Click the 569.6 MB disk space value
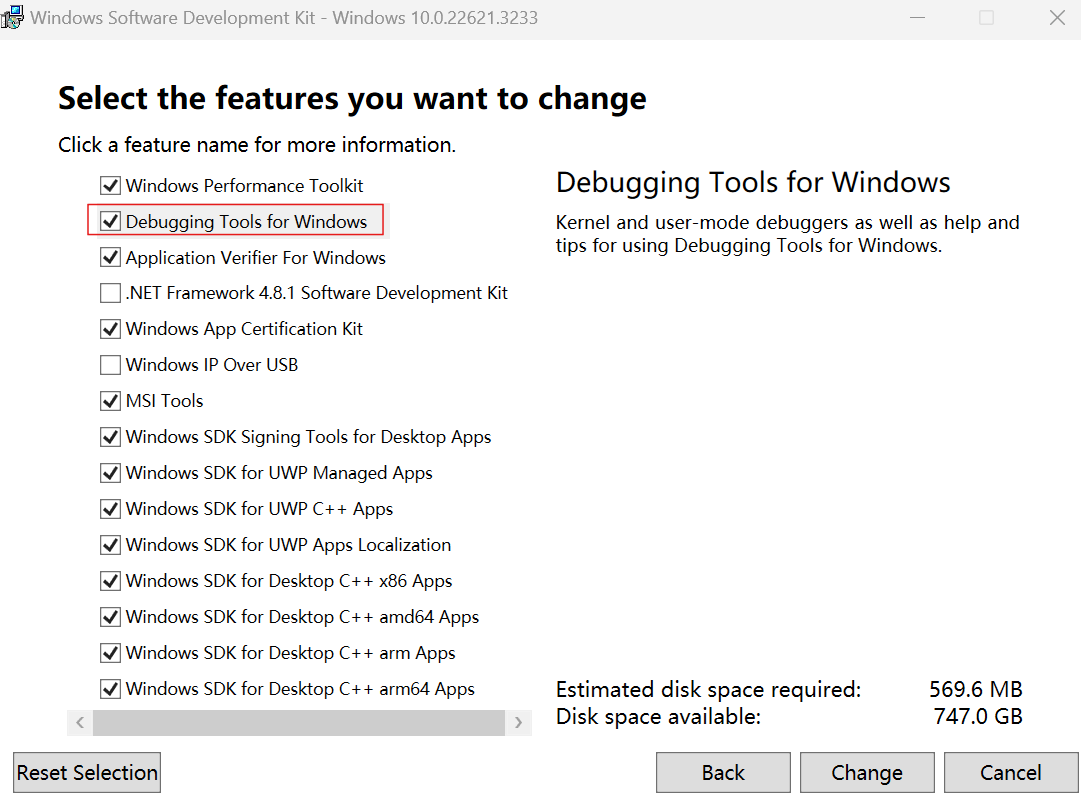Image resolution: width=1081 pixels, height=801 pixels. [976, 689]
